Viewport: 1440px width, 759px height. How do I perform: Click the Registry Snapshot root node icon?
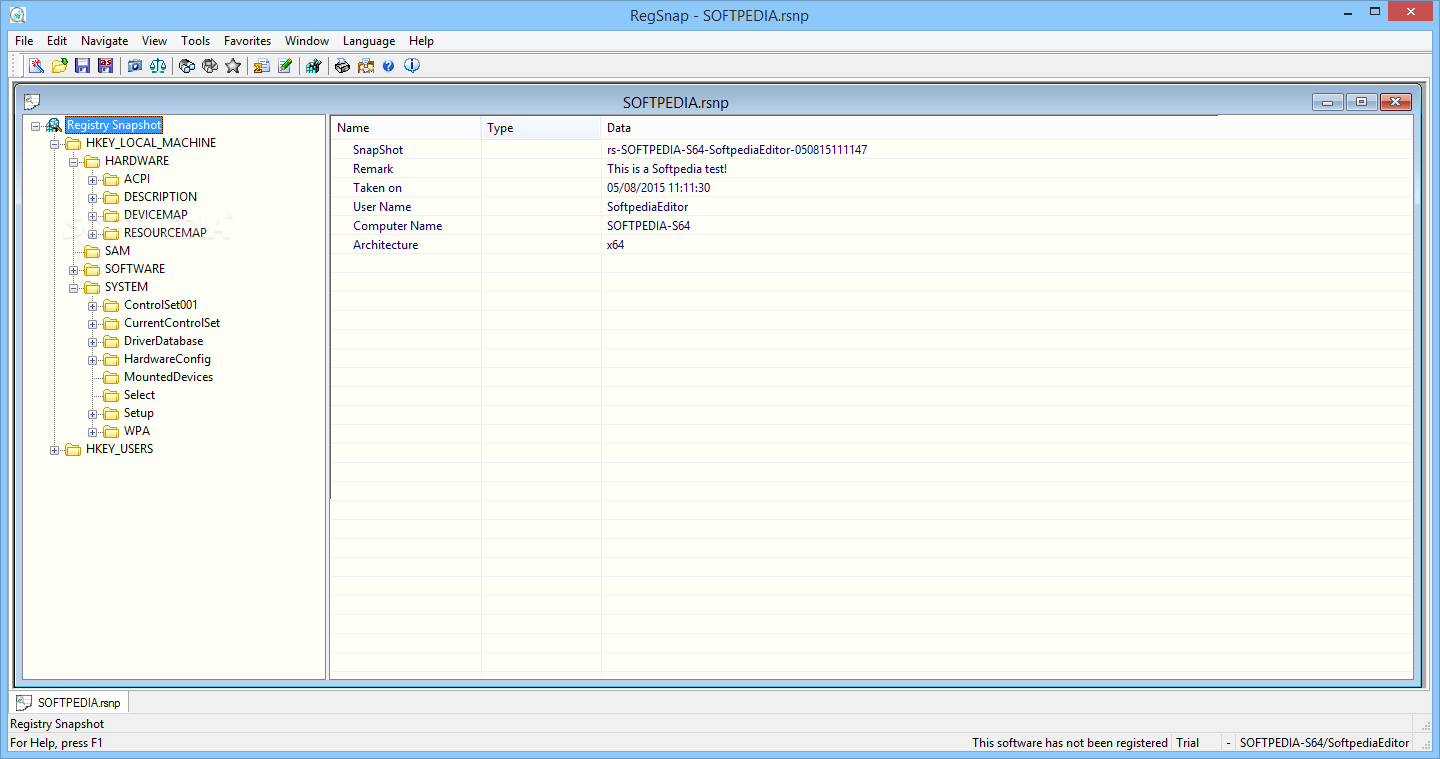pyautogui.click(x=54, y=125)
